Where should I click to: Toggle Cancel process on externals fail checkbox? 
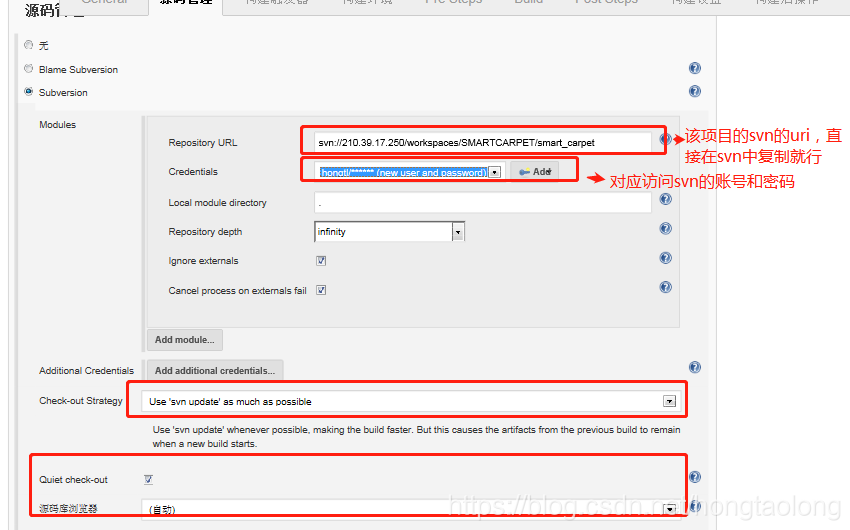pos(321,290)
